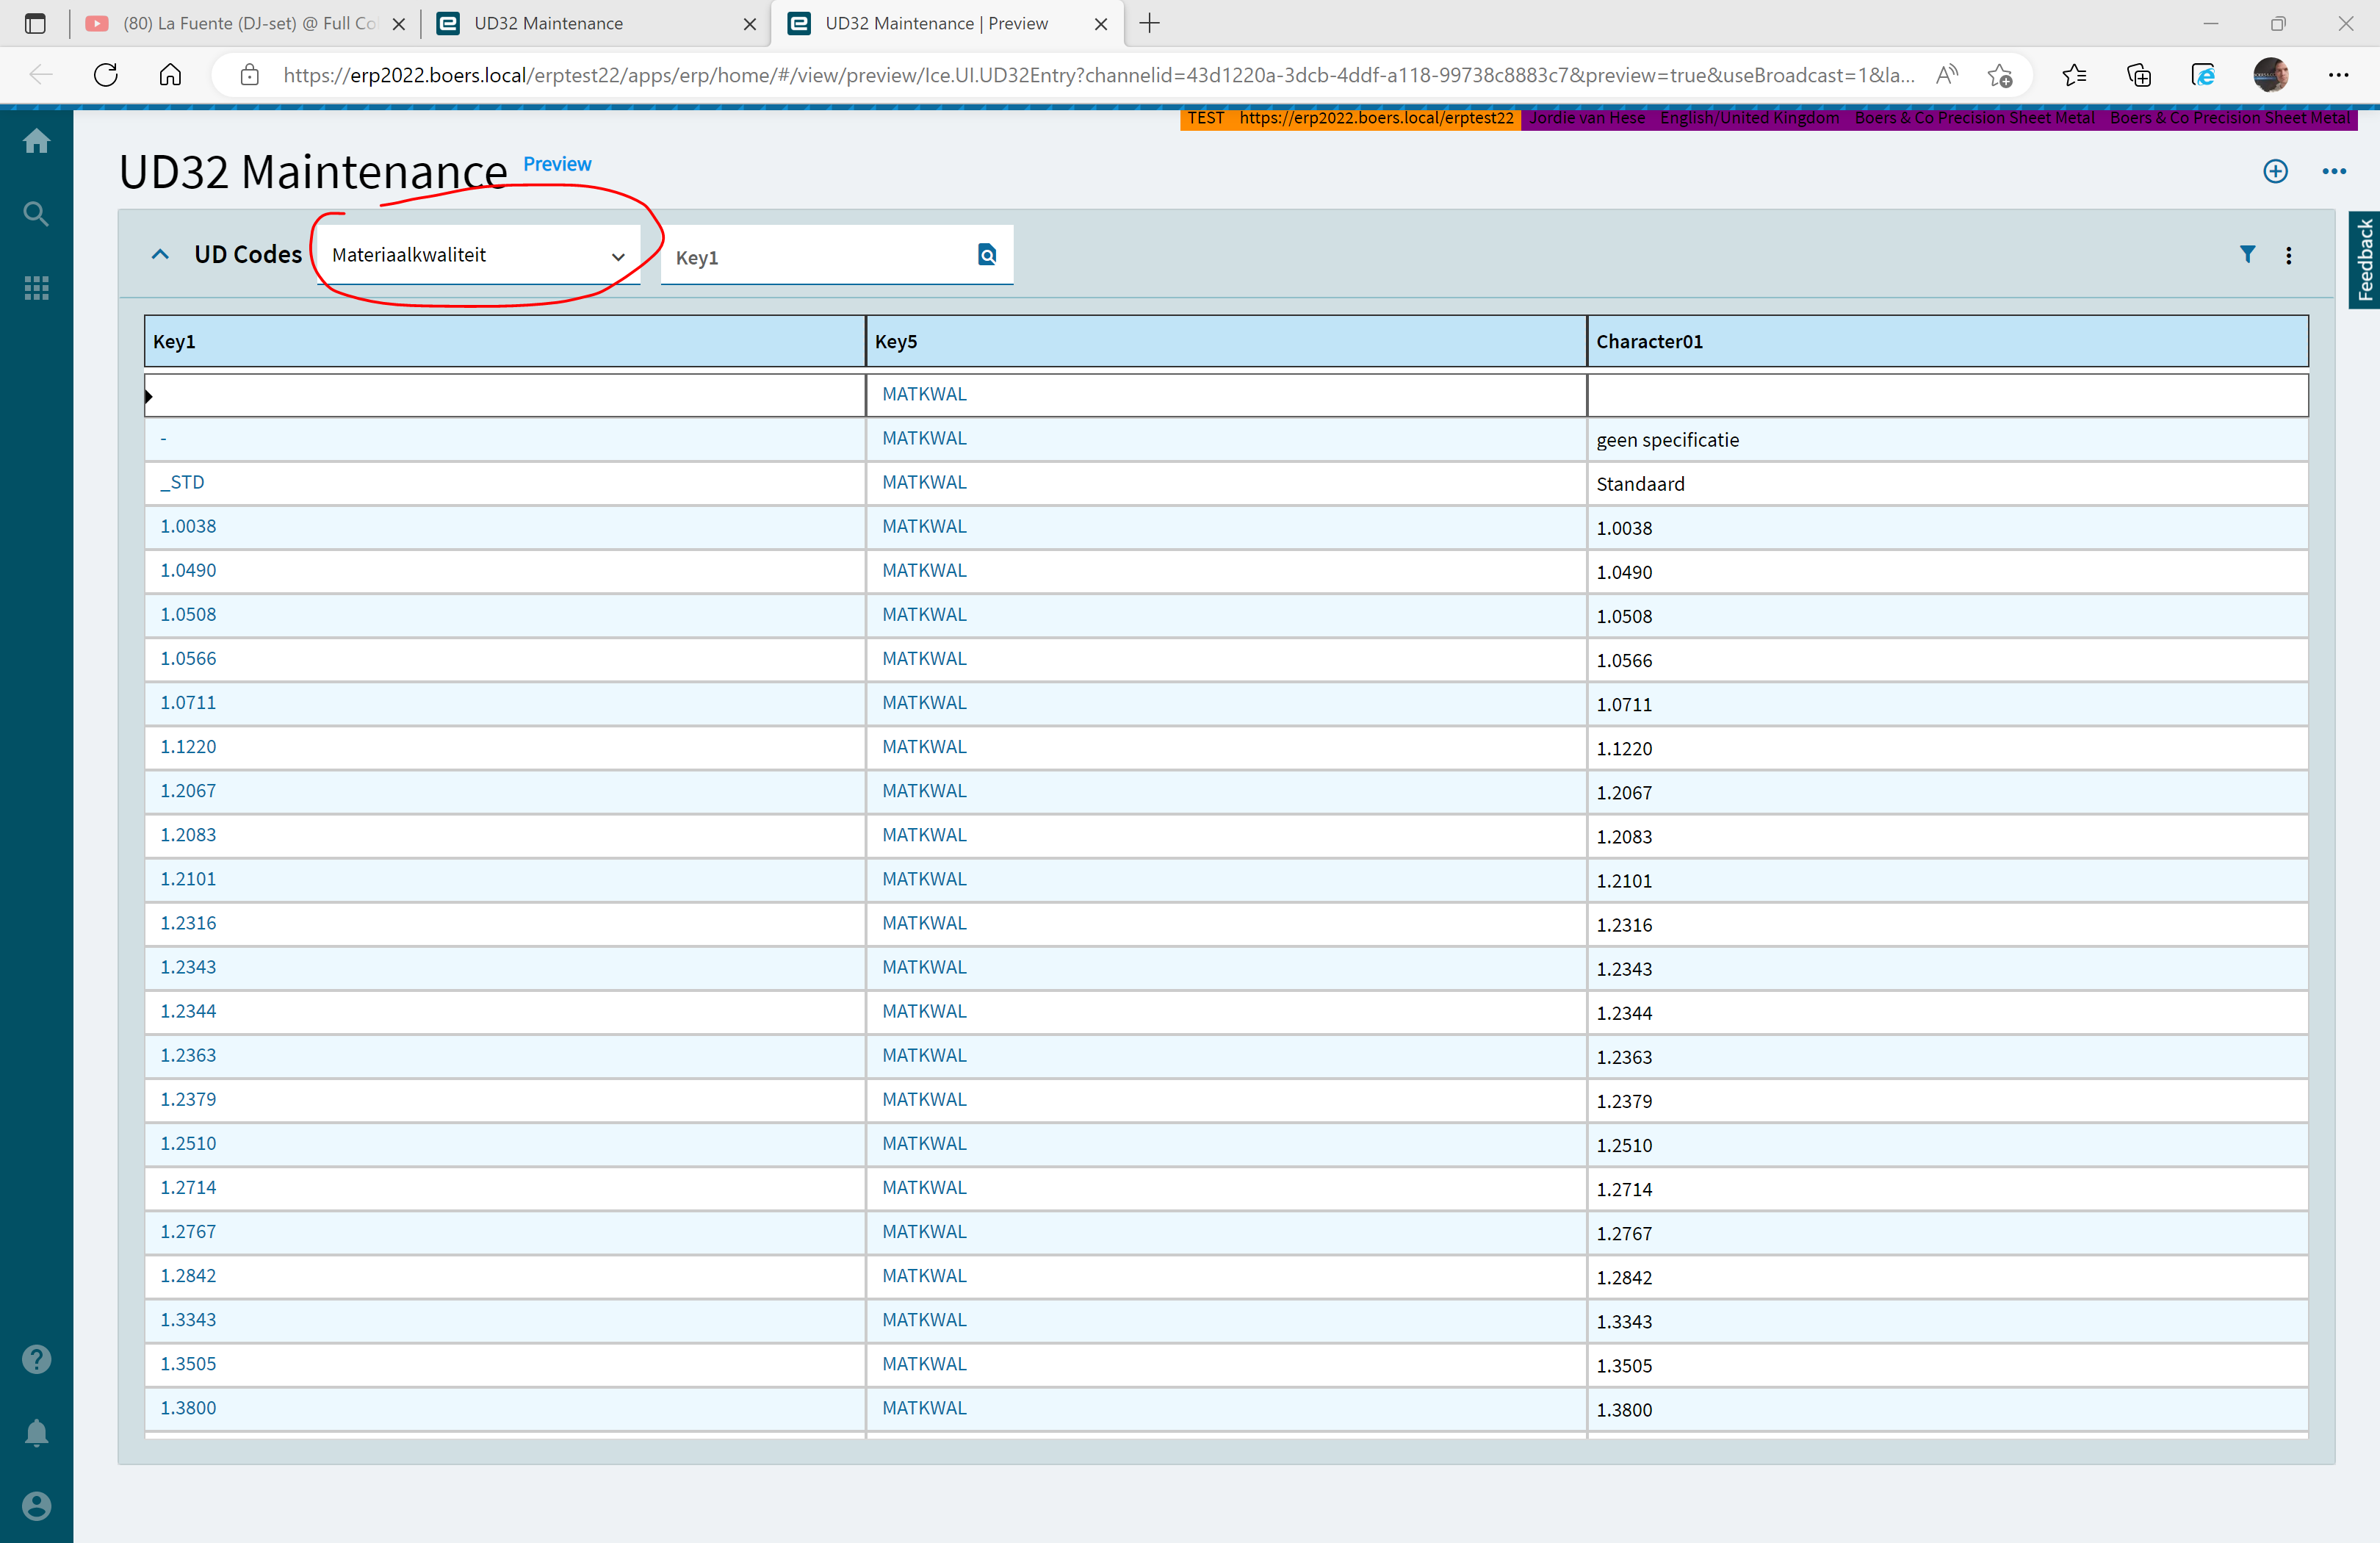Add this page to favorites star icon
Viewport: 2380px width, 1543px height.
[x=2000, y=75]
